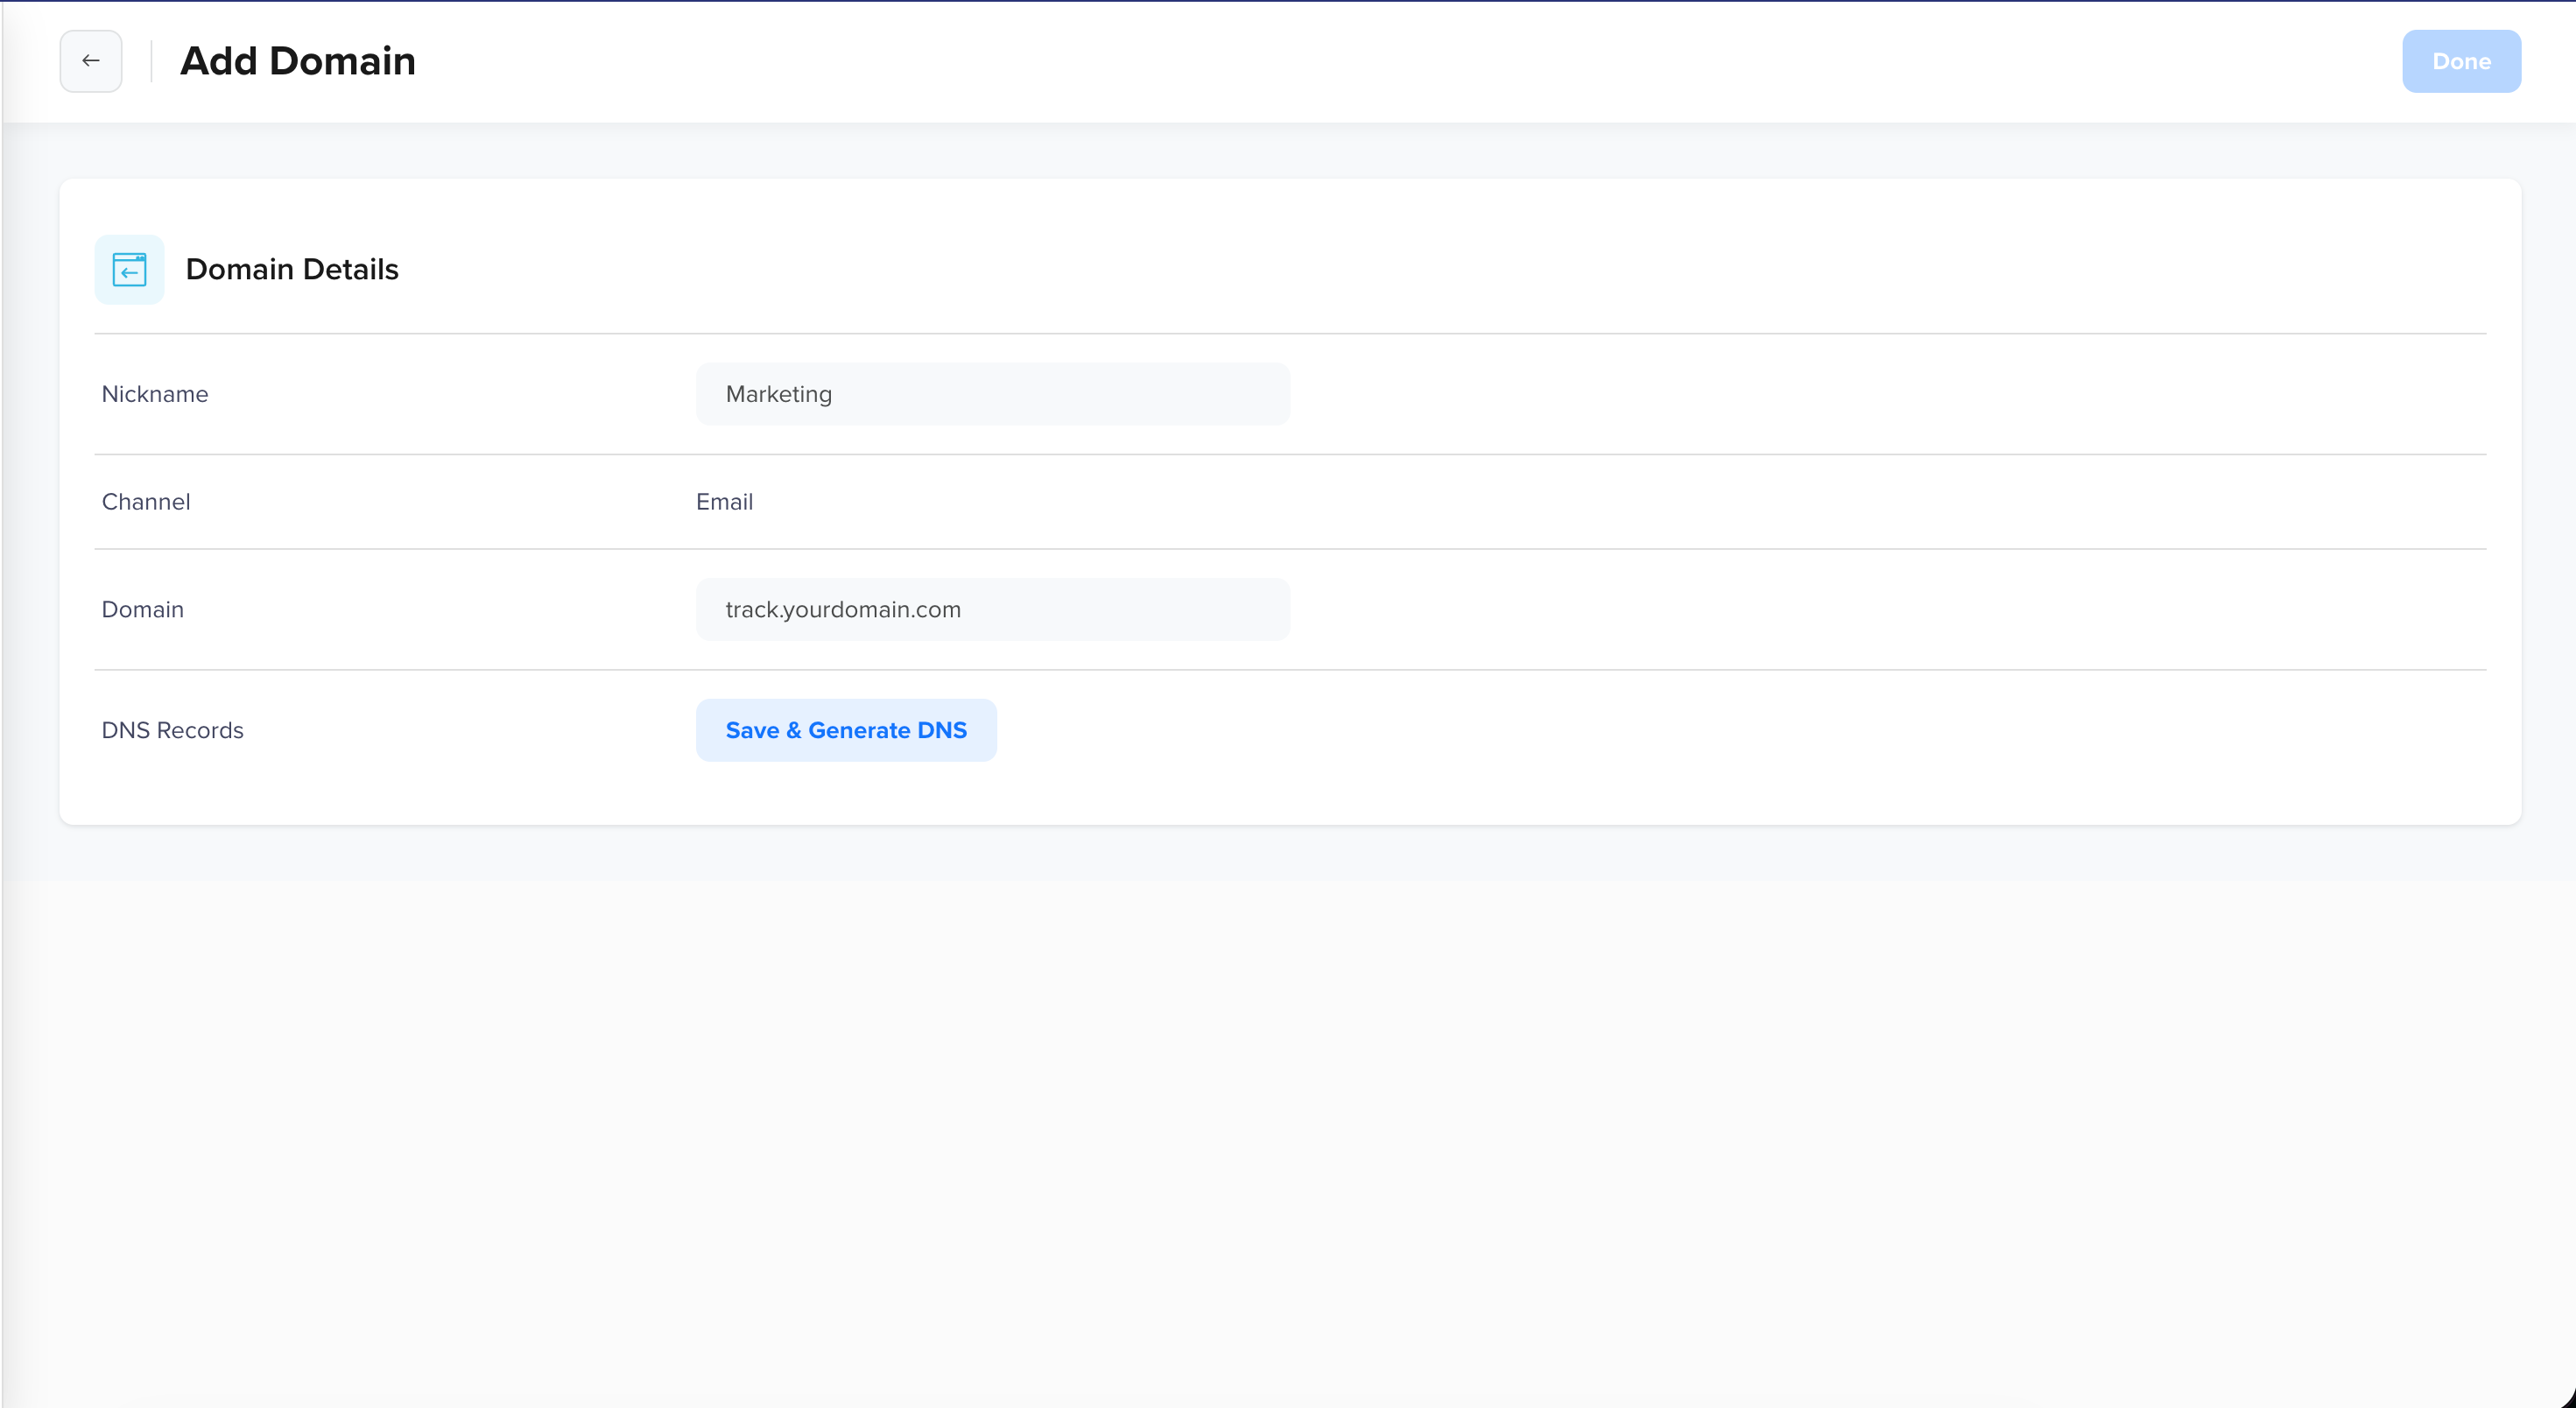Click Save & Generate DNS
Viewport: 2576px width, 1408px height.
[x=846, y=730]
